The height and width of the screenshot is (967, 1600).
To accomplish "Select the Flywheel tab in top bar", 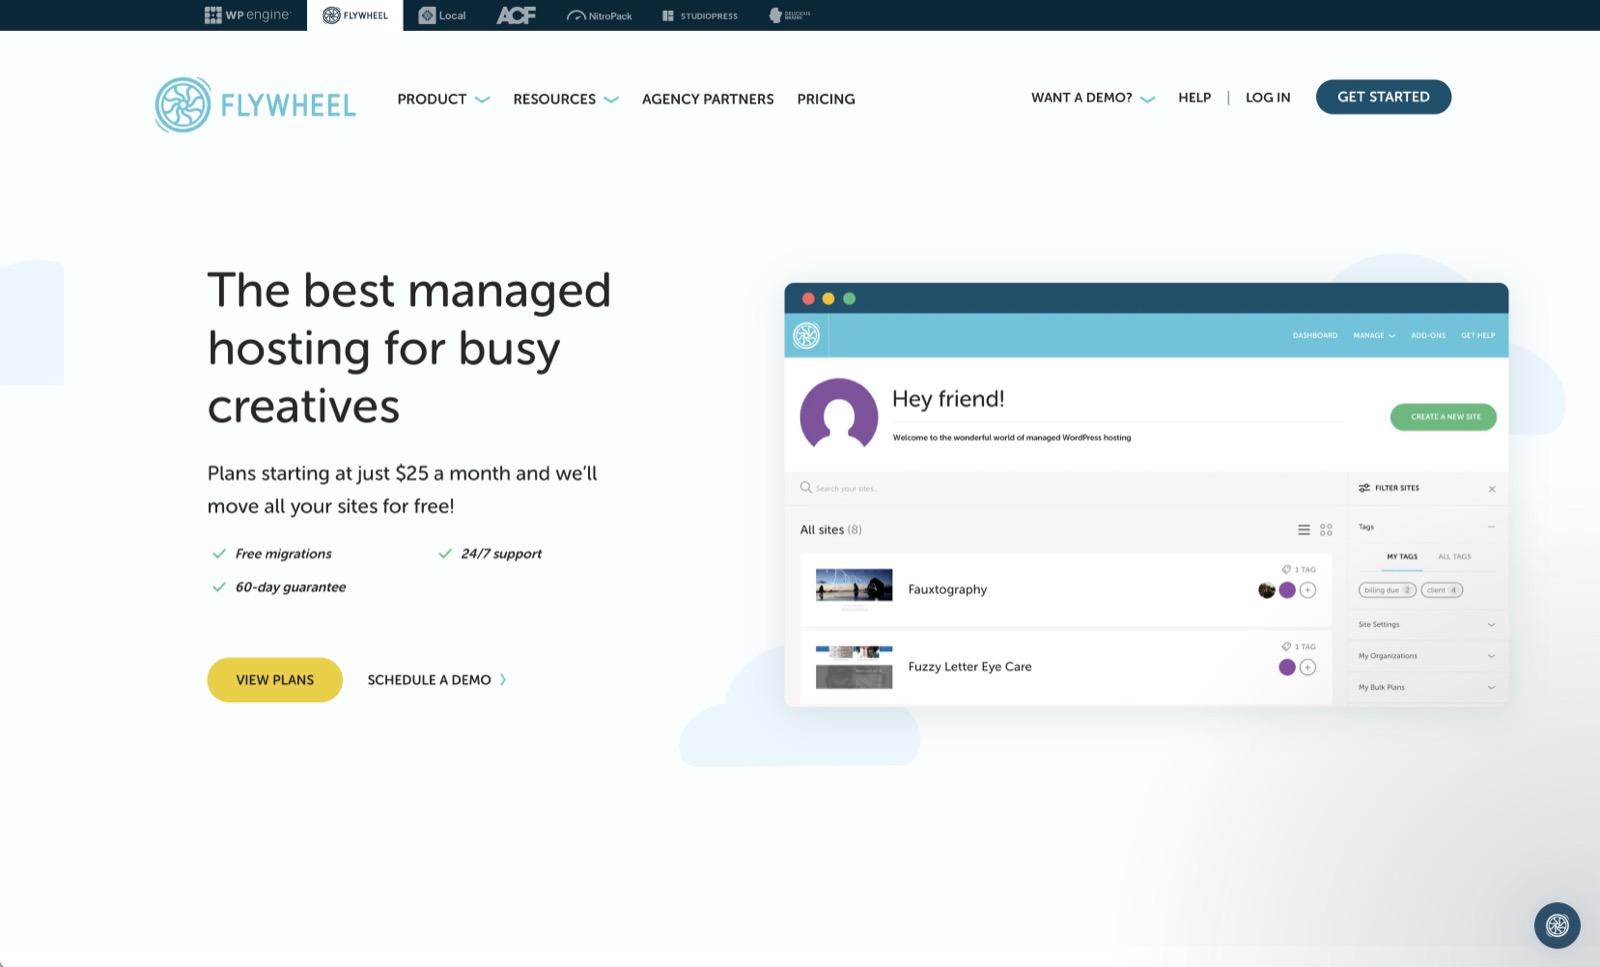I will (355, 15).
